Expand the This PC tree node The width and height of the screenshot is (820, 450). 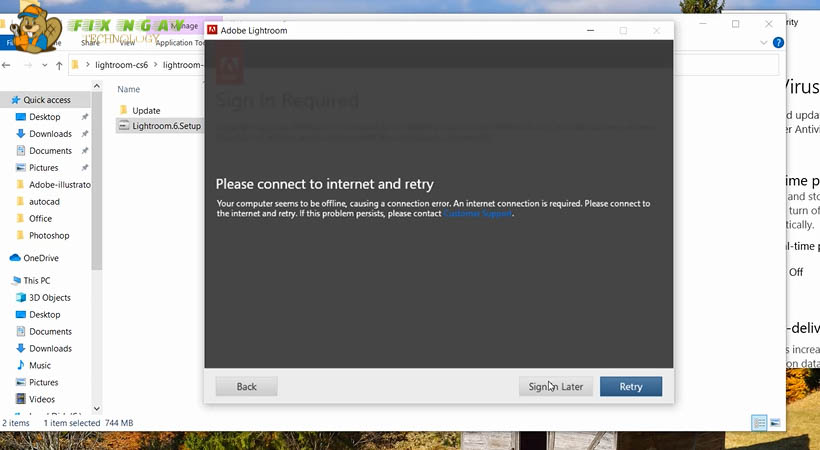coord(4,281)
